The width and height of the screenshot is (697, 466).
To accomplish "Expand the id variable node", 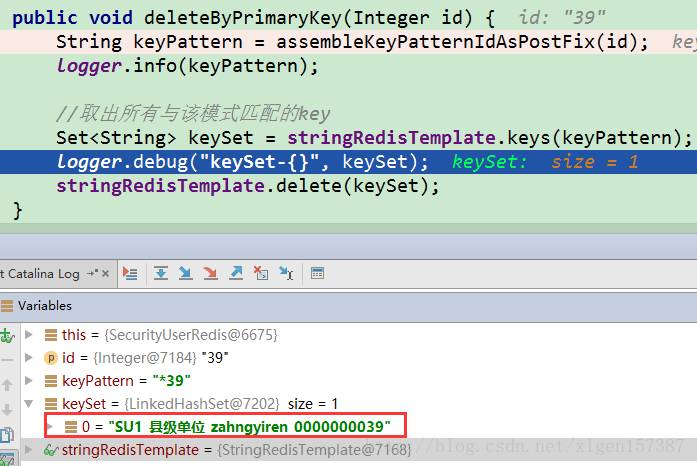I will [29, 358].
